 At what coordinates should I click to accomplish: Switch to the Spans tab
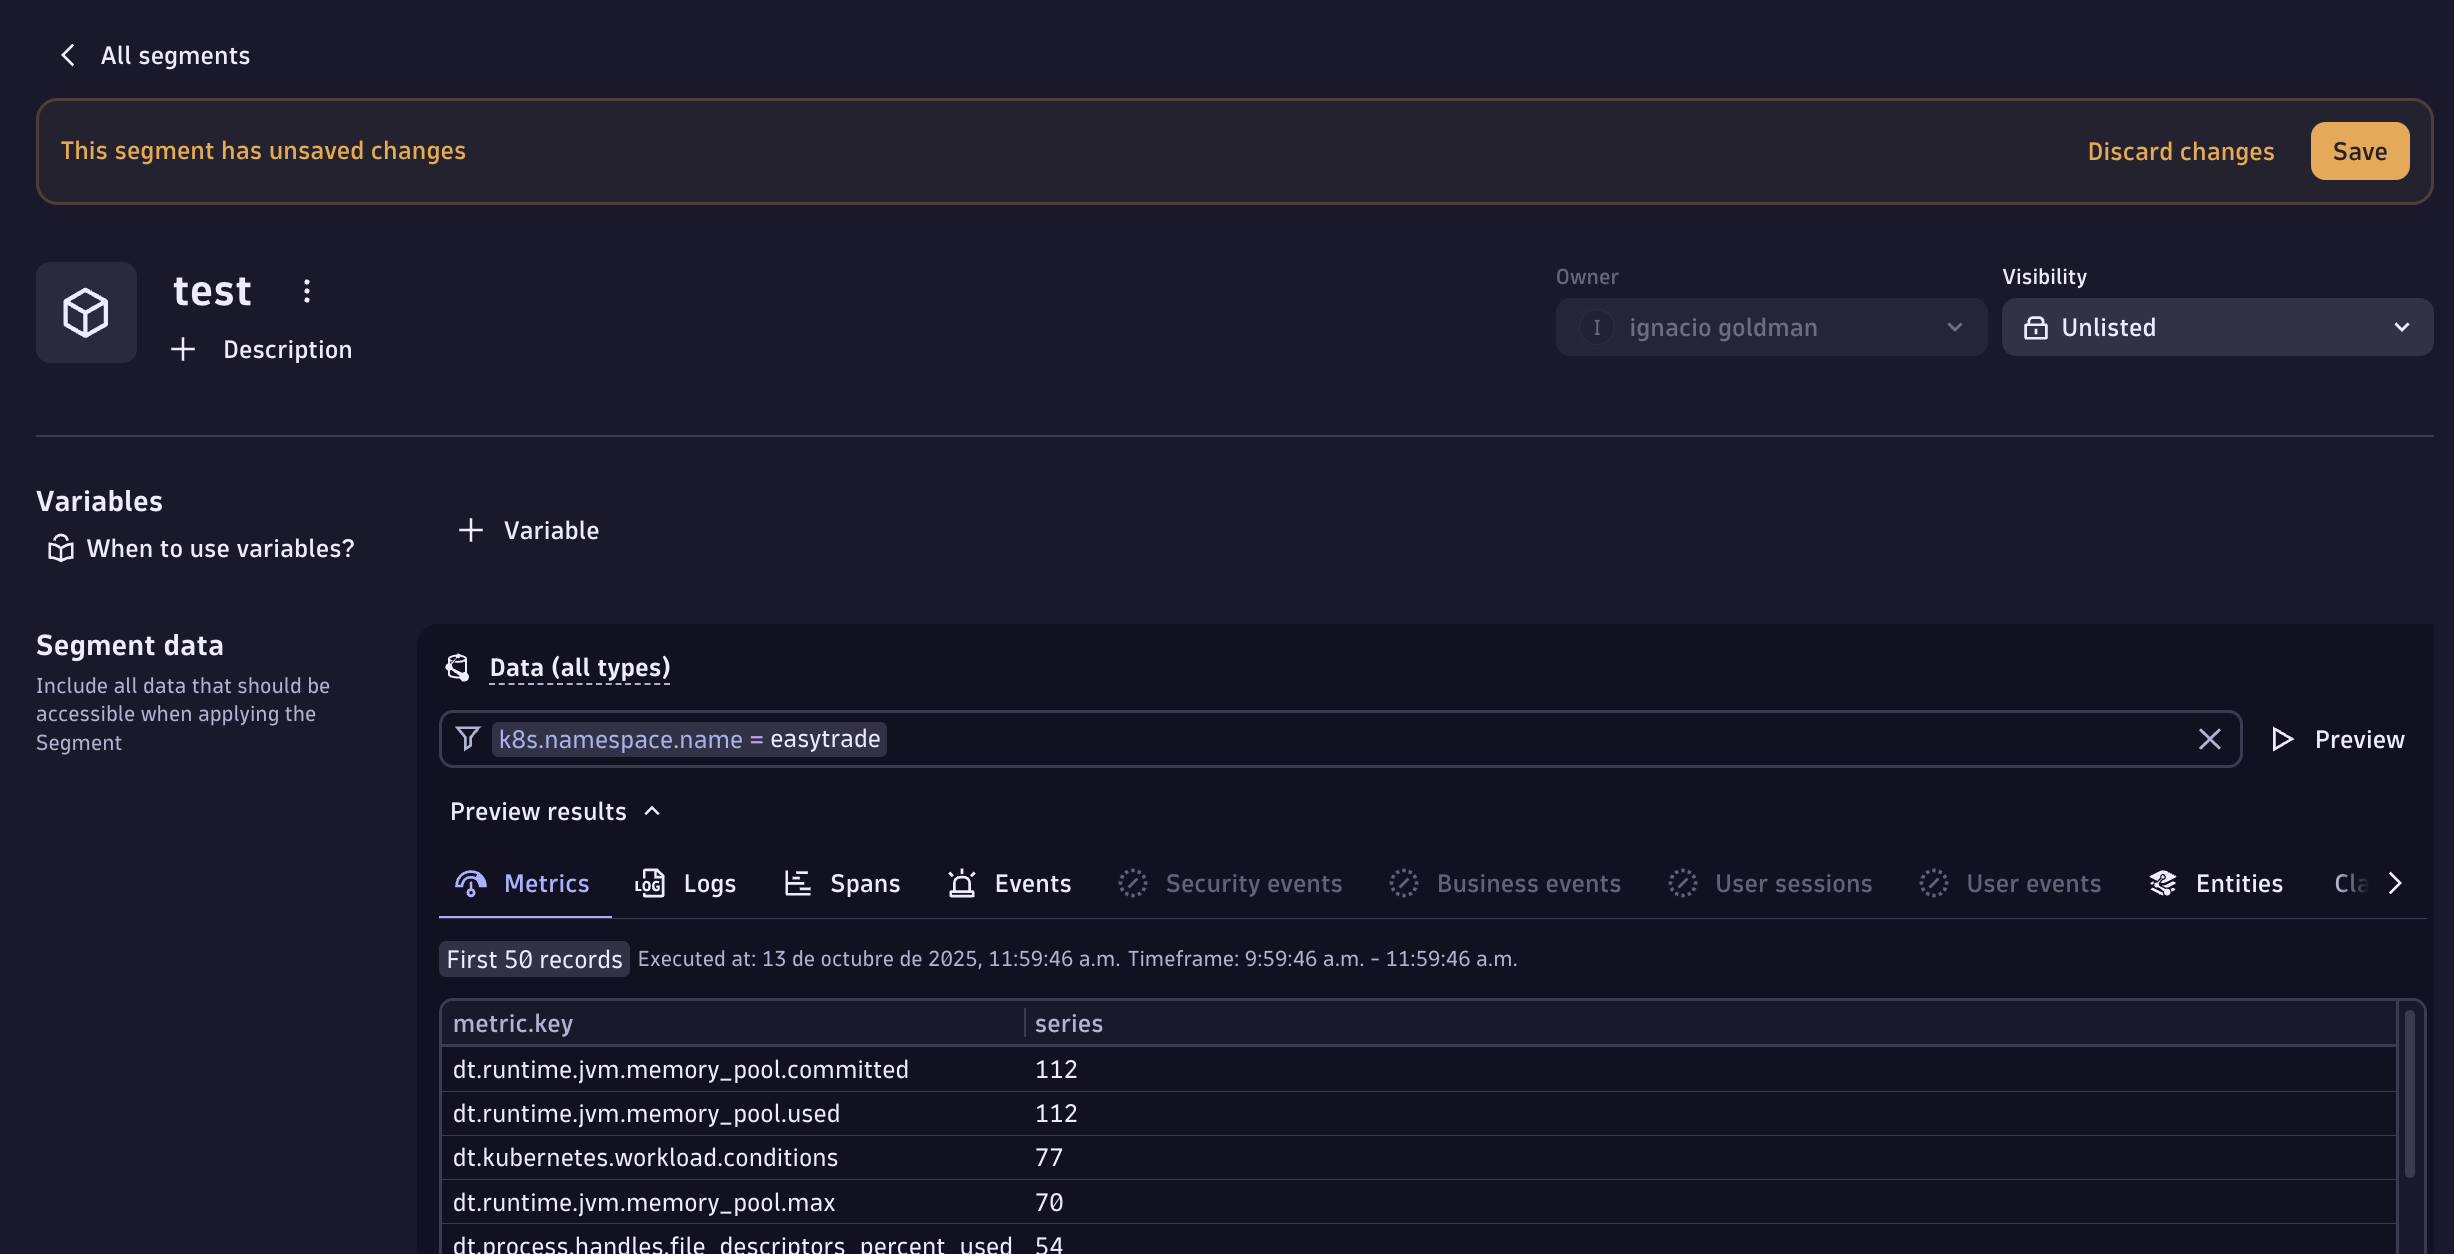point(842,883)
